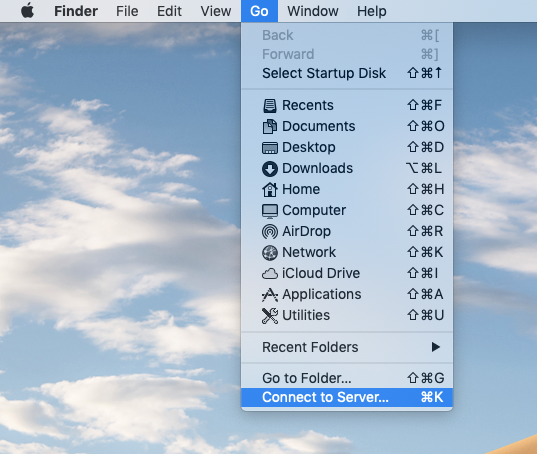Go to the Utilities folder
This screenshot has height=454, width=537.
click(x=347, y=315)
